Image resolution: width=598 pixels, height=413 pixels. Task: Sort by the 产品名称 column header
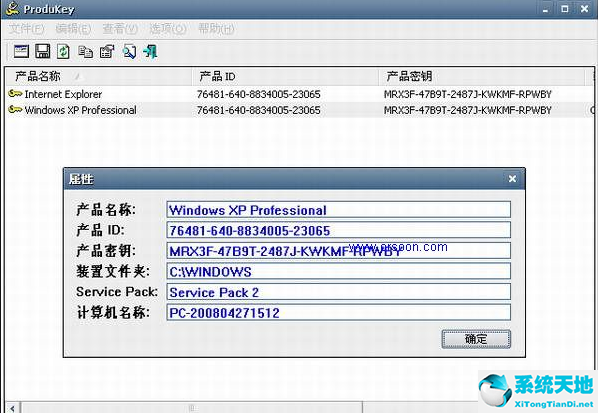coord(99,77)
